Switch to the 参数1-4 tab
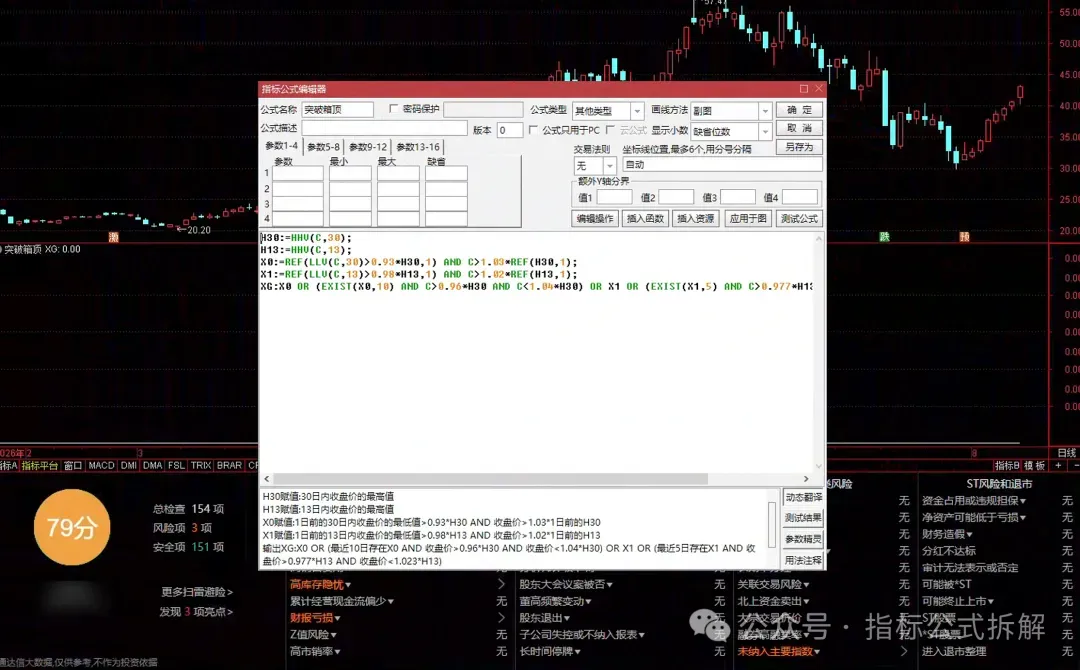1080x670 pixels. [281, 146]
